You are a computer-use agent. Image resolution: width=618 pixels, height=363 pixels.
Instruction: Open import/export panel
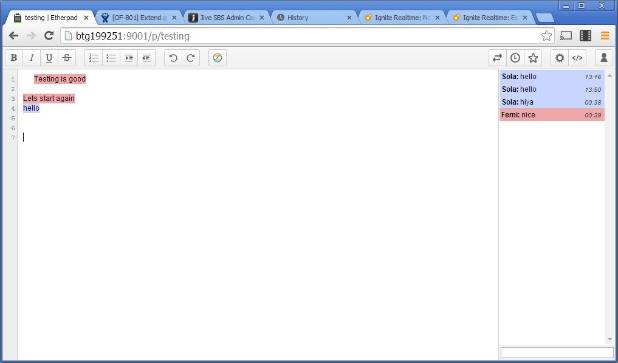pos(497,58)
